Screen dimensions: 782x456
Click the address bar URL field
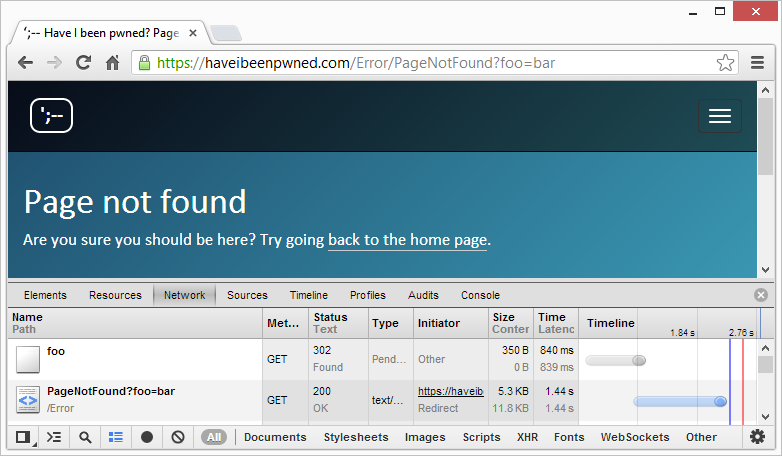[x=434, y=63]
